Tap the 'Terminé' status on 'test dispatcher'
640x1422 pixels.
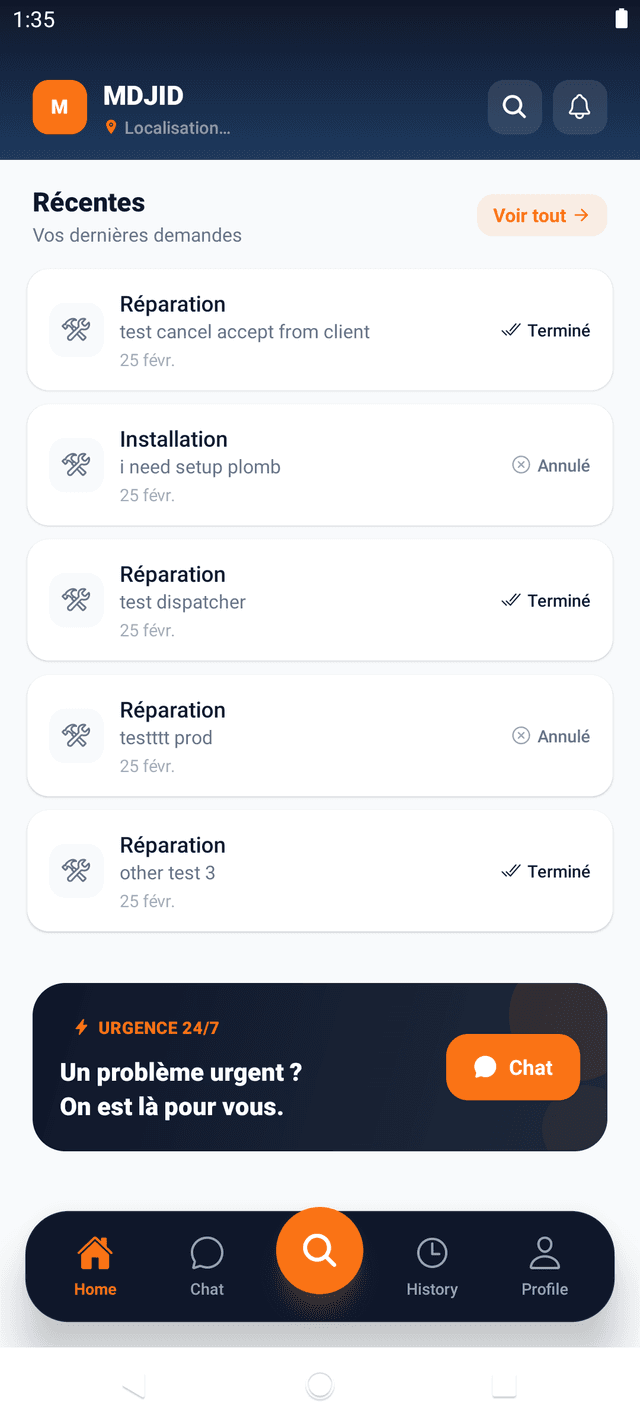tap(558, 601)
